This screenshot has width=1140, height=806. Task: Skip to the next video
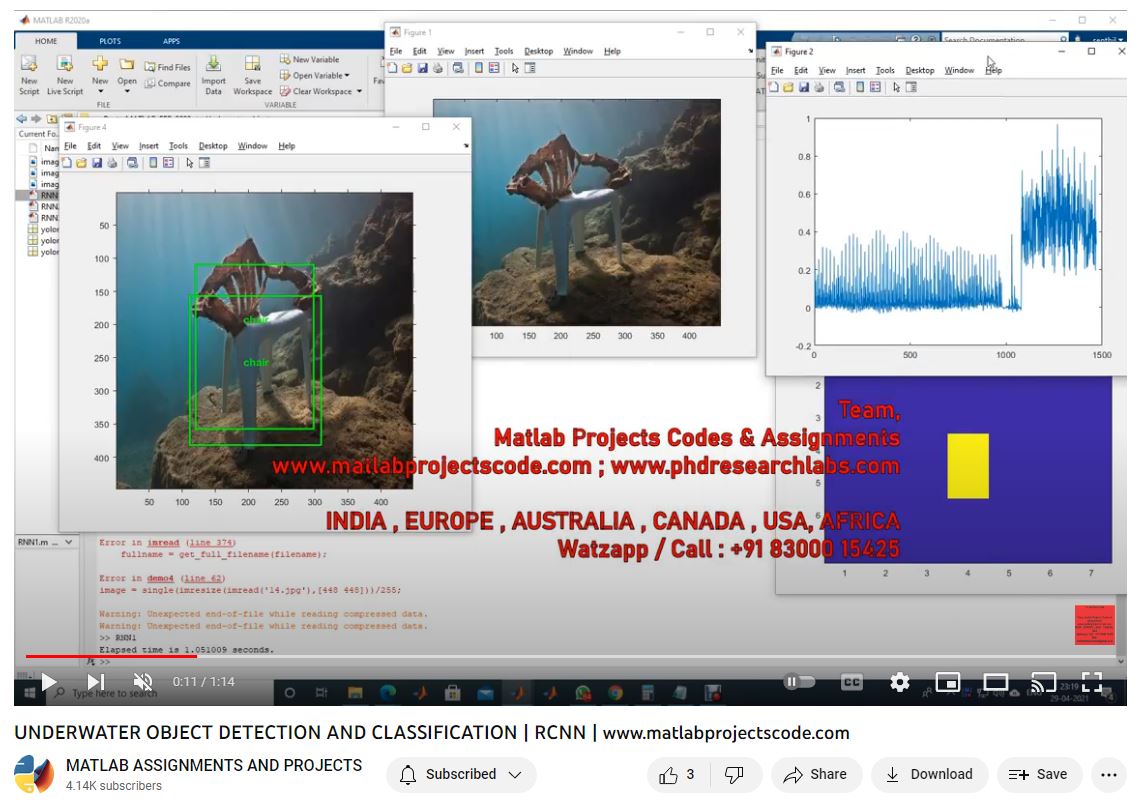pos(96,682)
